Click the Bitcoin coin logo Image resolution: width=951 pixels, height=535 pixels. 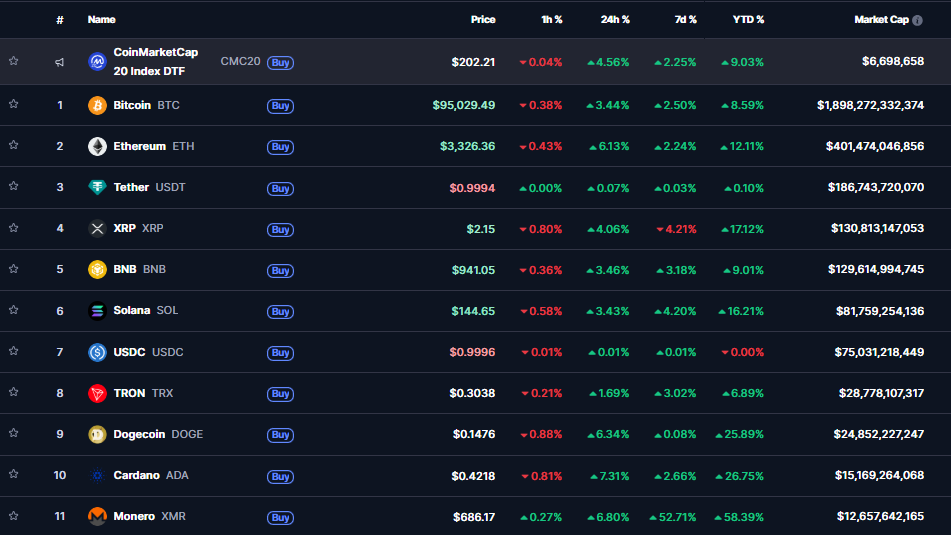click(97, 105)
